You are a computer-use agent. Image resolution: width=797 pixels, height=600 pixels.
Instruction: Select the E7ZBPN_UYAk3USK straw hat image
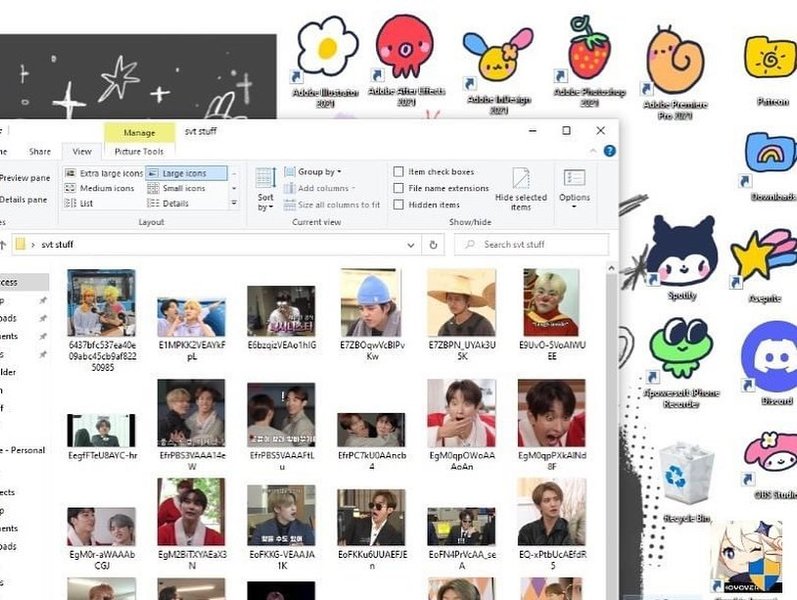(x=462, y=315)
